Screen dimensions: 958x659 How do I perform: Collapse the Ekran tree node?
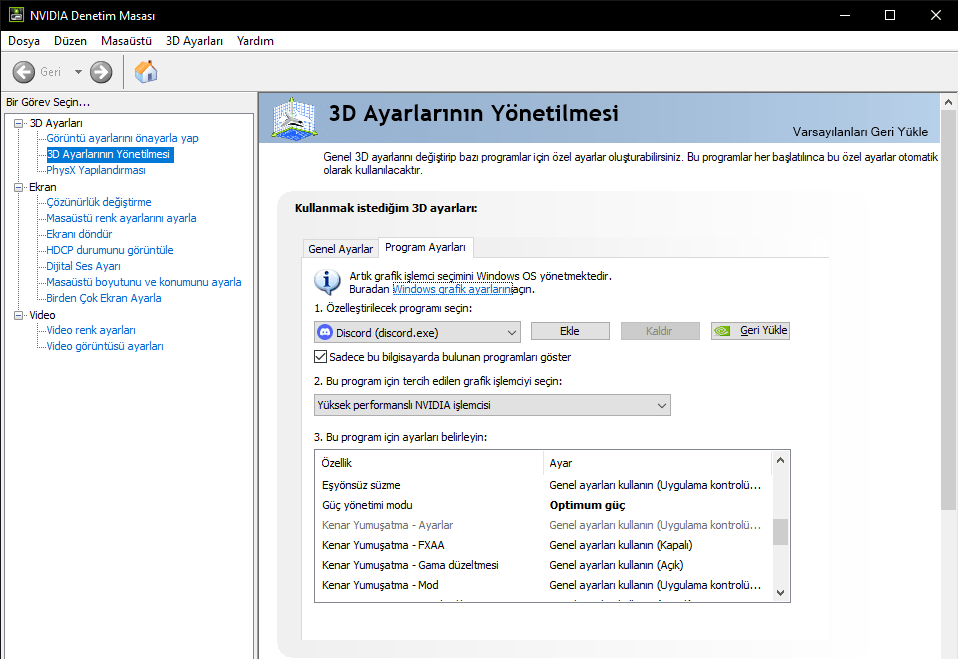point(18,188)
